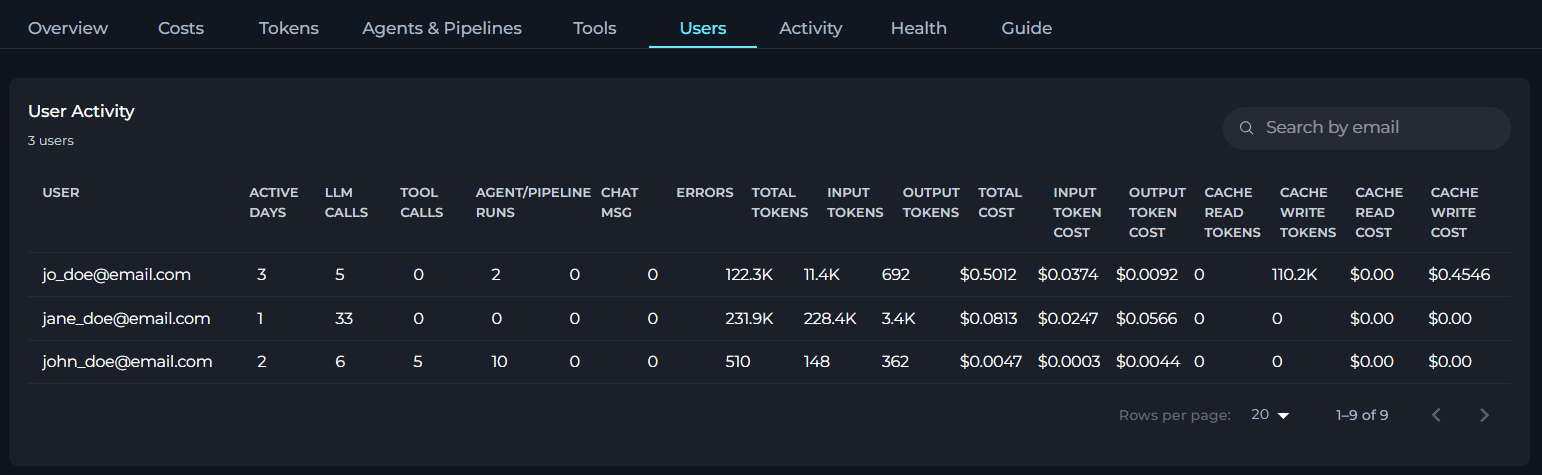Sort by INPUT TOKEN COST header
Image resolution: width=1542 pixels, height=475 pixels.
(x=1077, y=212)
